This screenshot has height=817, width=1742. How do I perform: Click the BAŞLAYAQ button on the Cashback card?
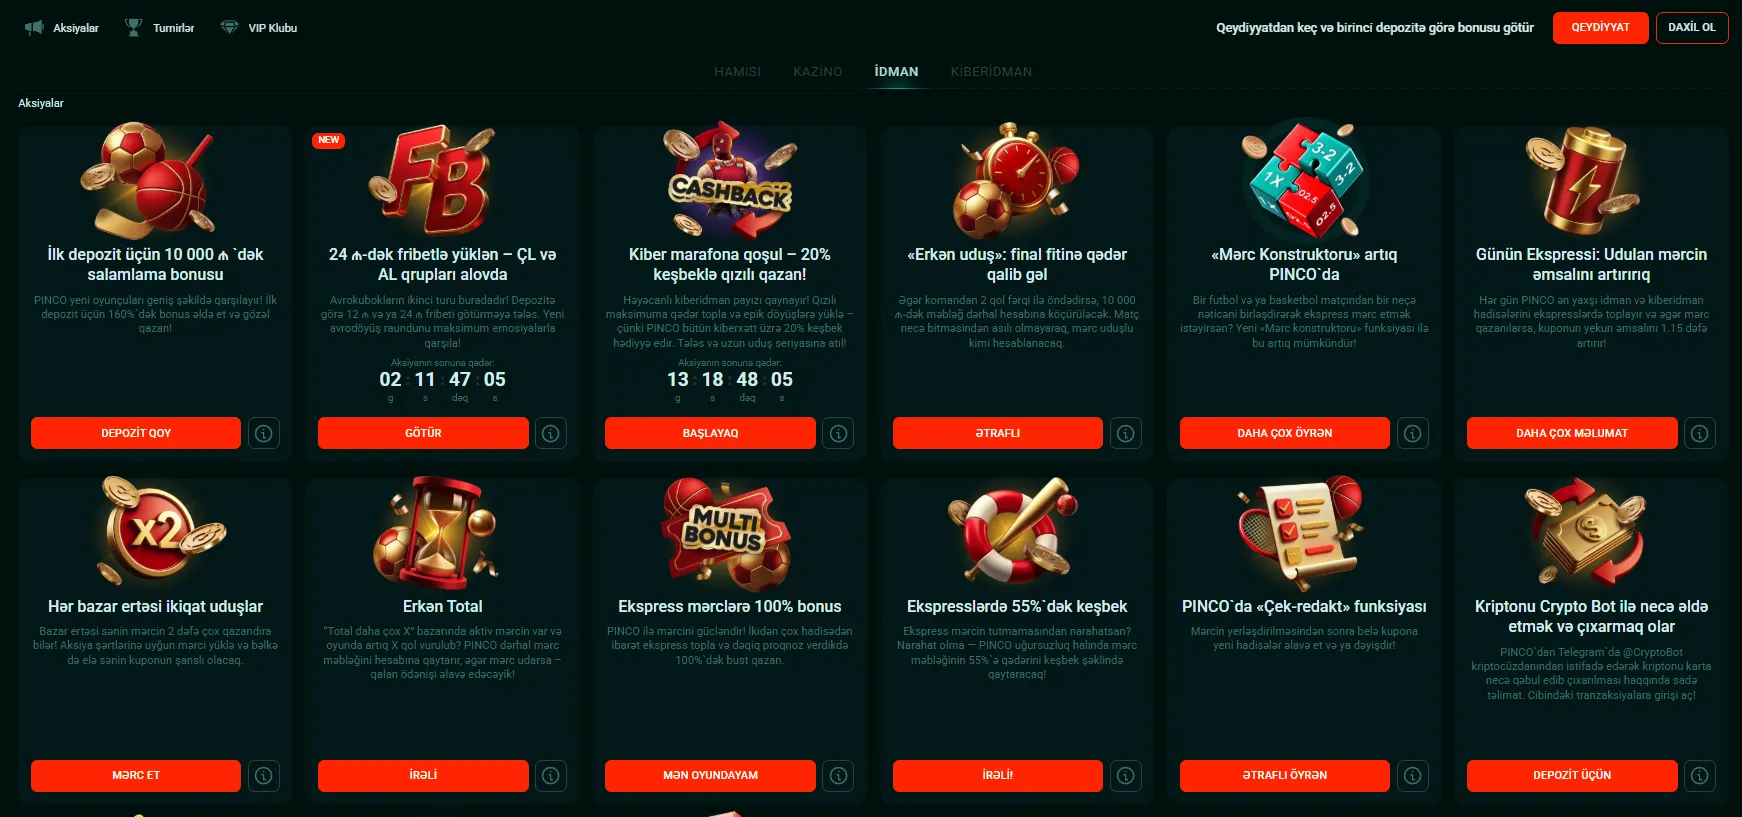[710, 433]
